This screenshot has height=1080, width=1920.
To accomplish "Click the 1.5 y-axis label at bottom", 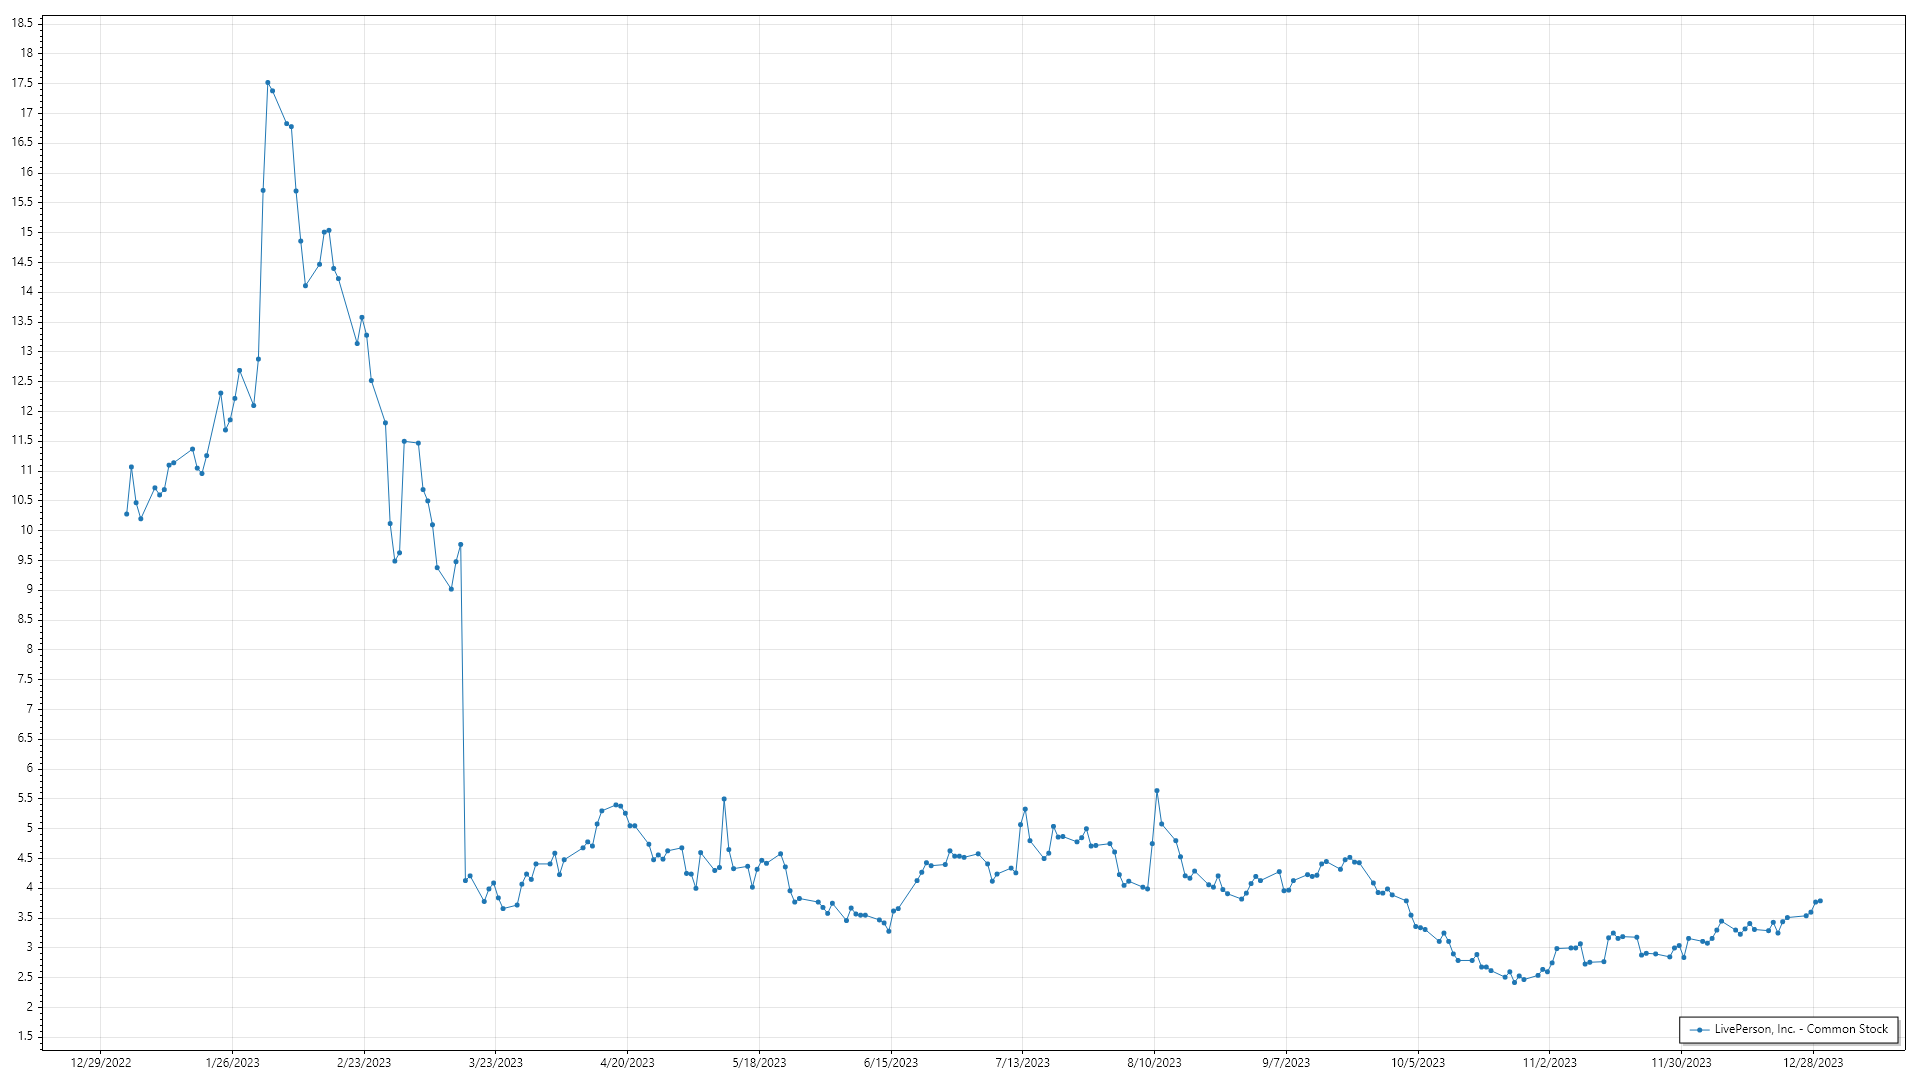I will 25,1037.
